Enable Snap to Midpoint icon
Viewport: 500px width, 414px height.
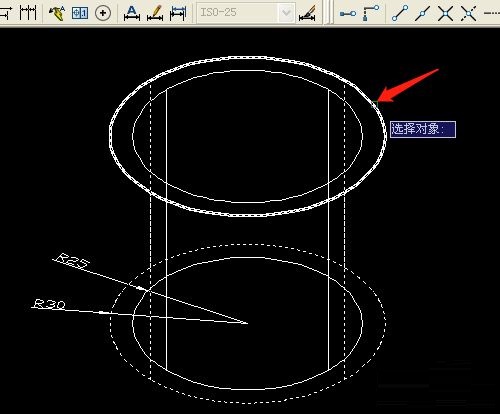(x=422, y=13)
